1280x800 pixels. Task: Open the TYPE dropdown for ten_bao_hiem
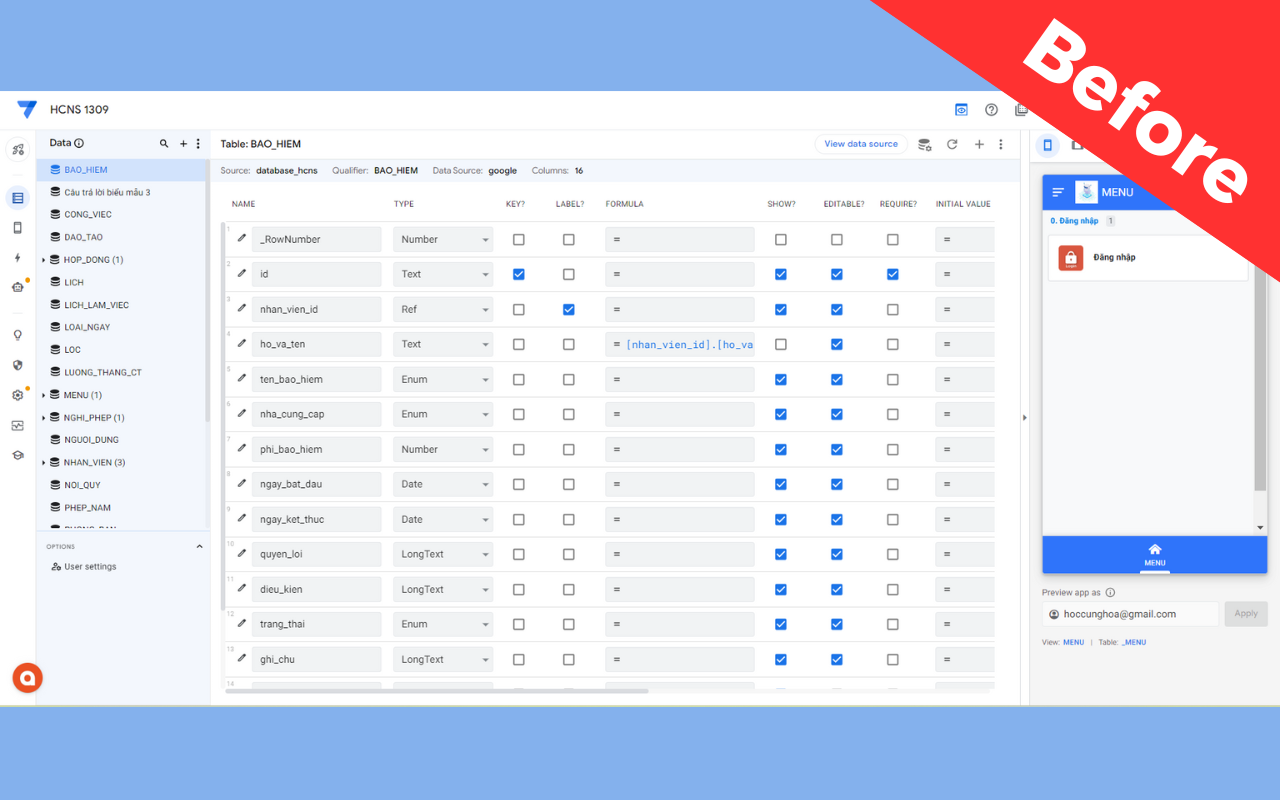pos(442,379)
